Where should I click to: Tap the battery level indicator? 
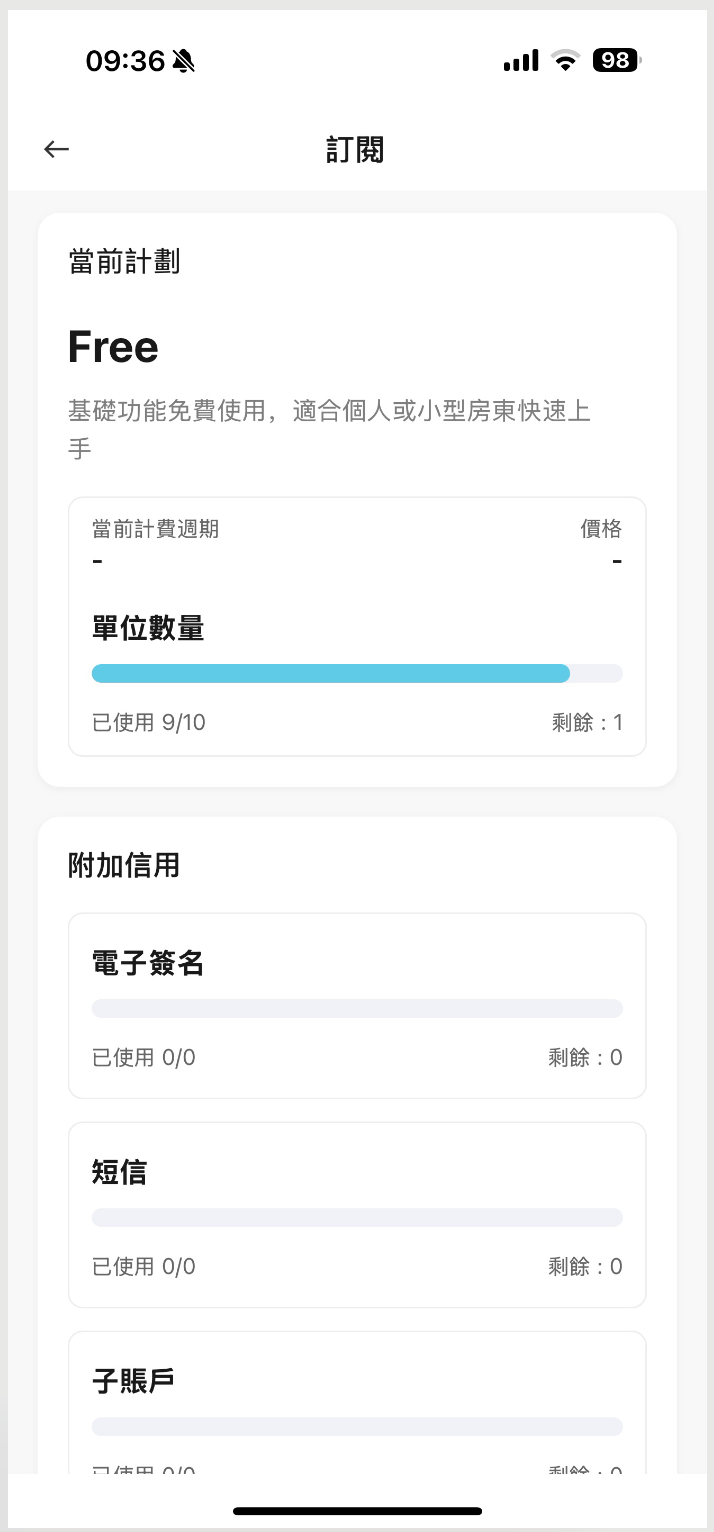point(616,61)
